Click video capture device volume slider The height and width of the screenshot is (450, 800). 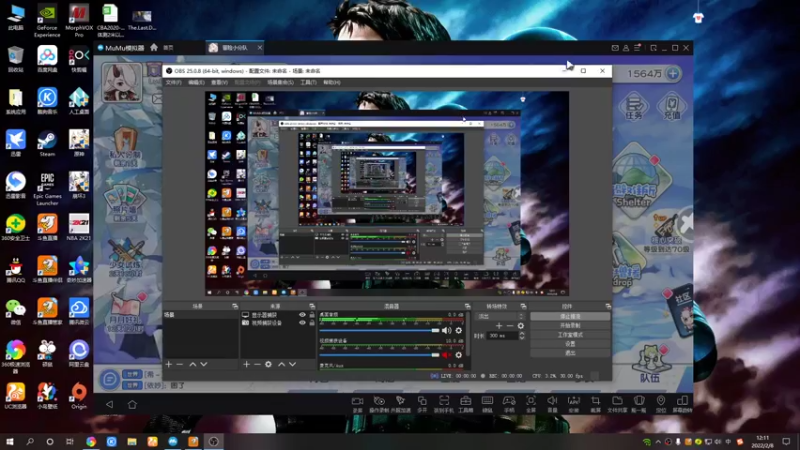pyautogui.click(x=379, y=355)
